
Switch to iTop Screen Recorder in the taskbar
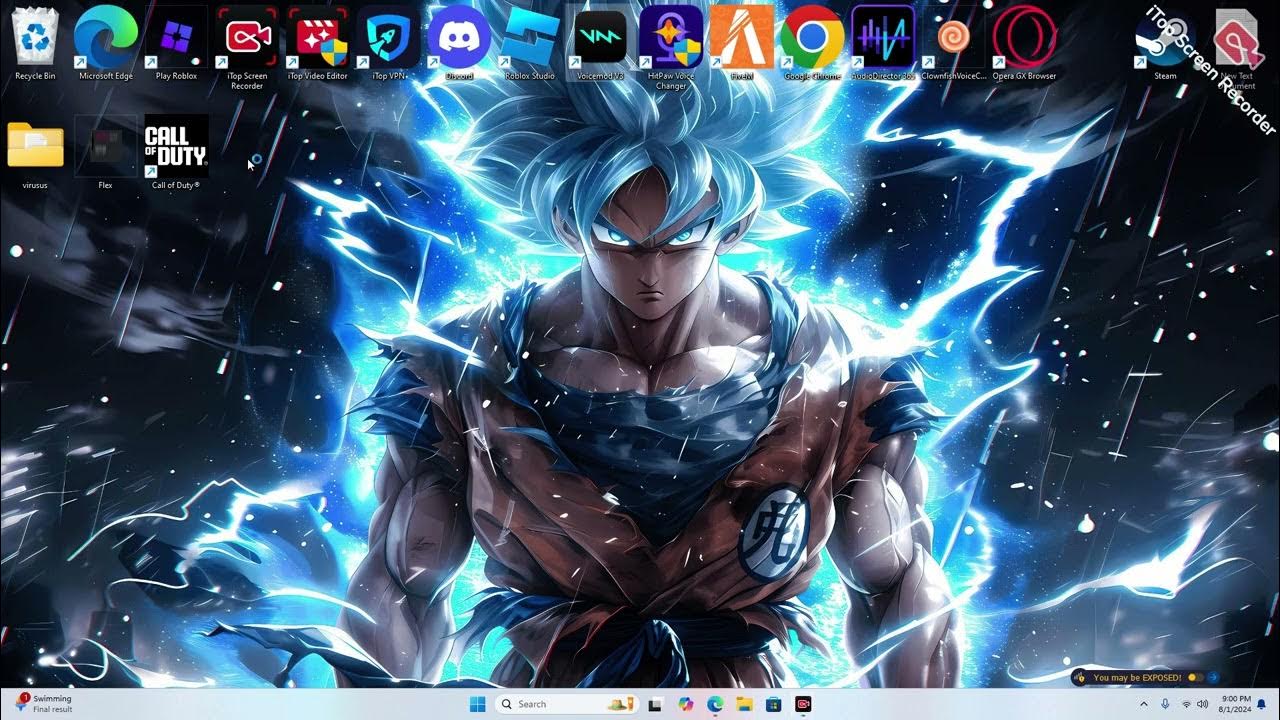pos(802,704)
